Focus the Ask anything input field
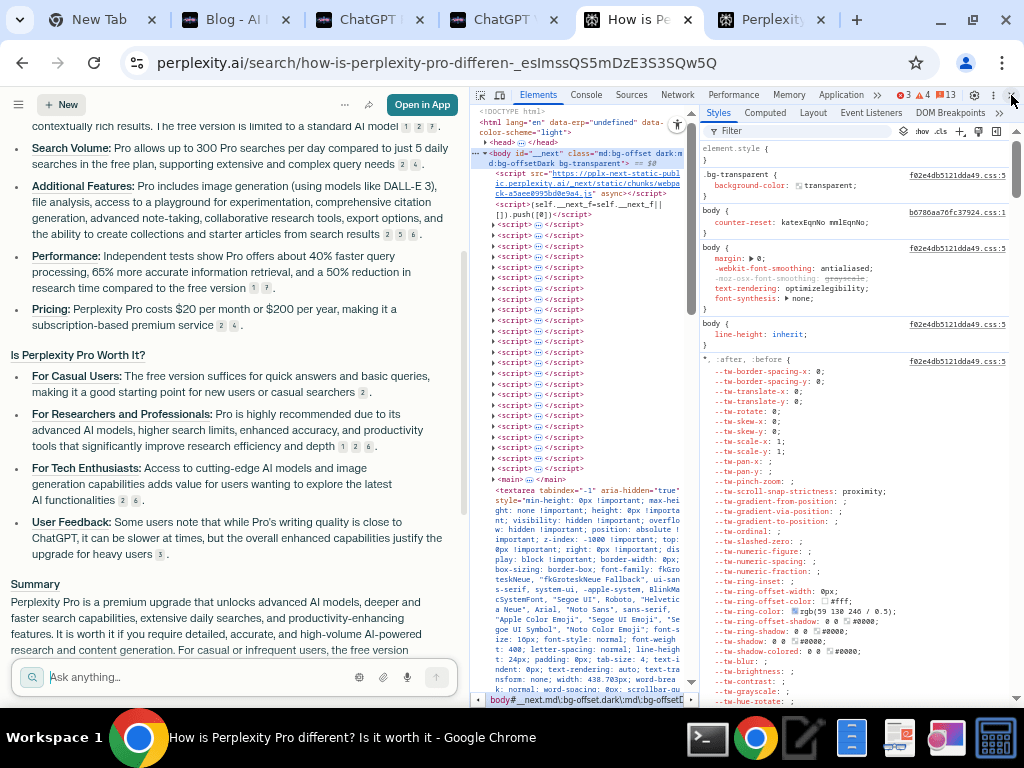The image size is (1024, 768). coord(196,677)
